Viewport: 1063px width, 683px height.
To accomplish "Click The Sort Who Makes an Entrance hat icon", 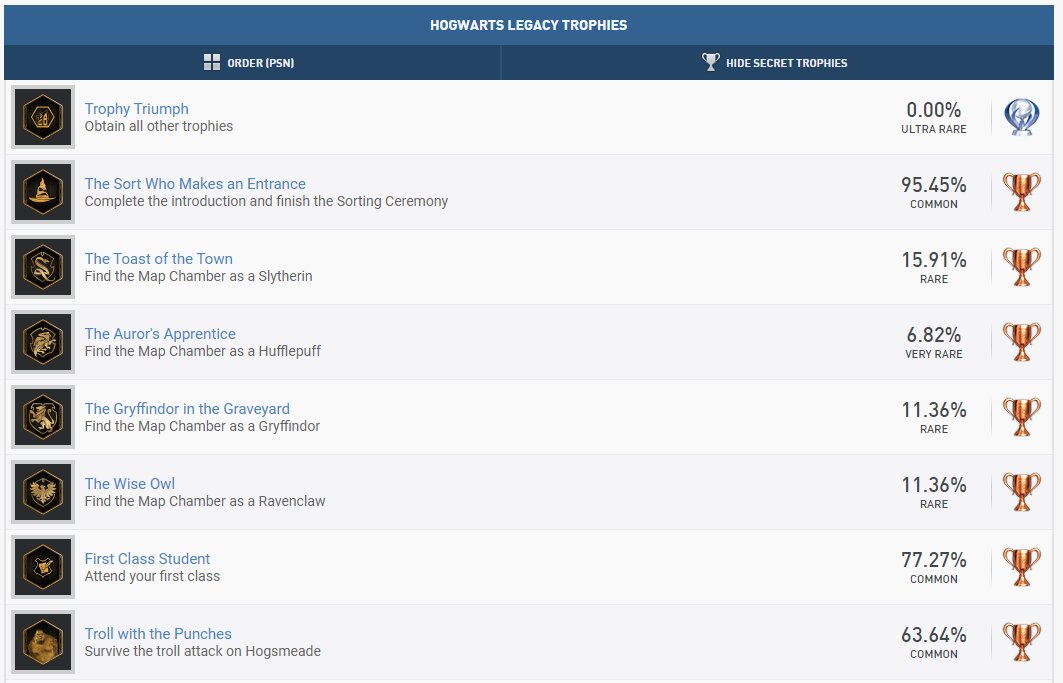I will point(43,192).
